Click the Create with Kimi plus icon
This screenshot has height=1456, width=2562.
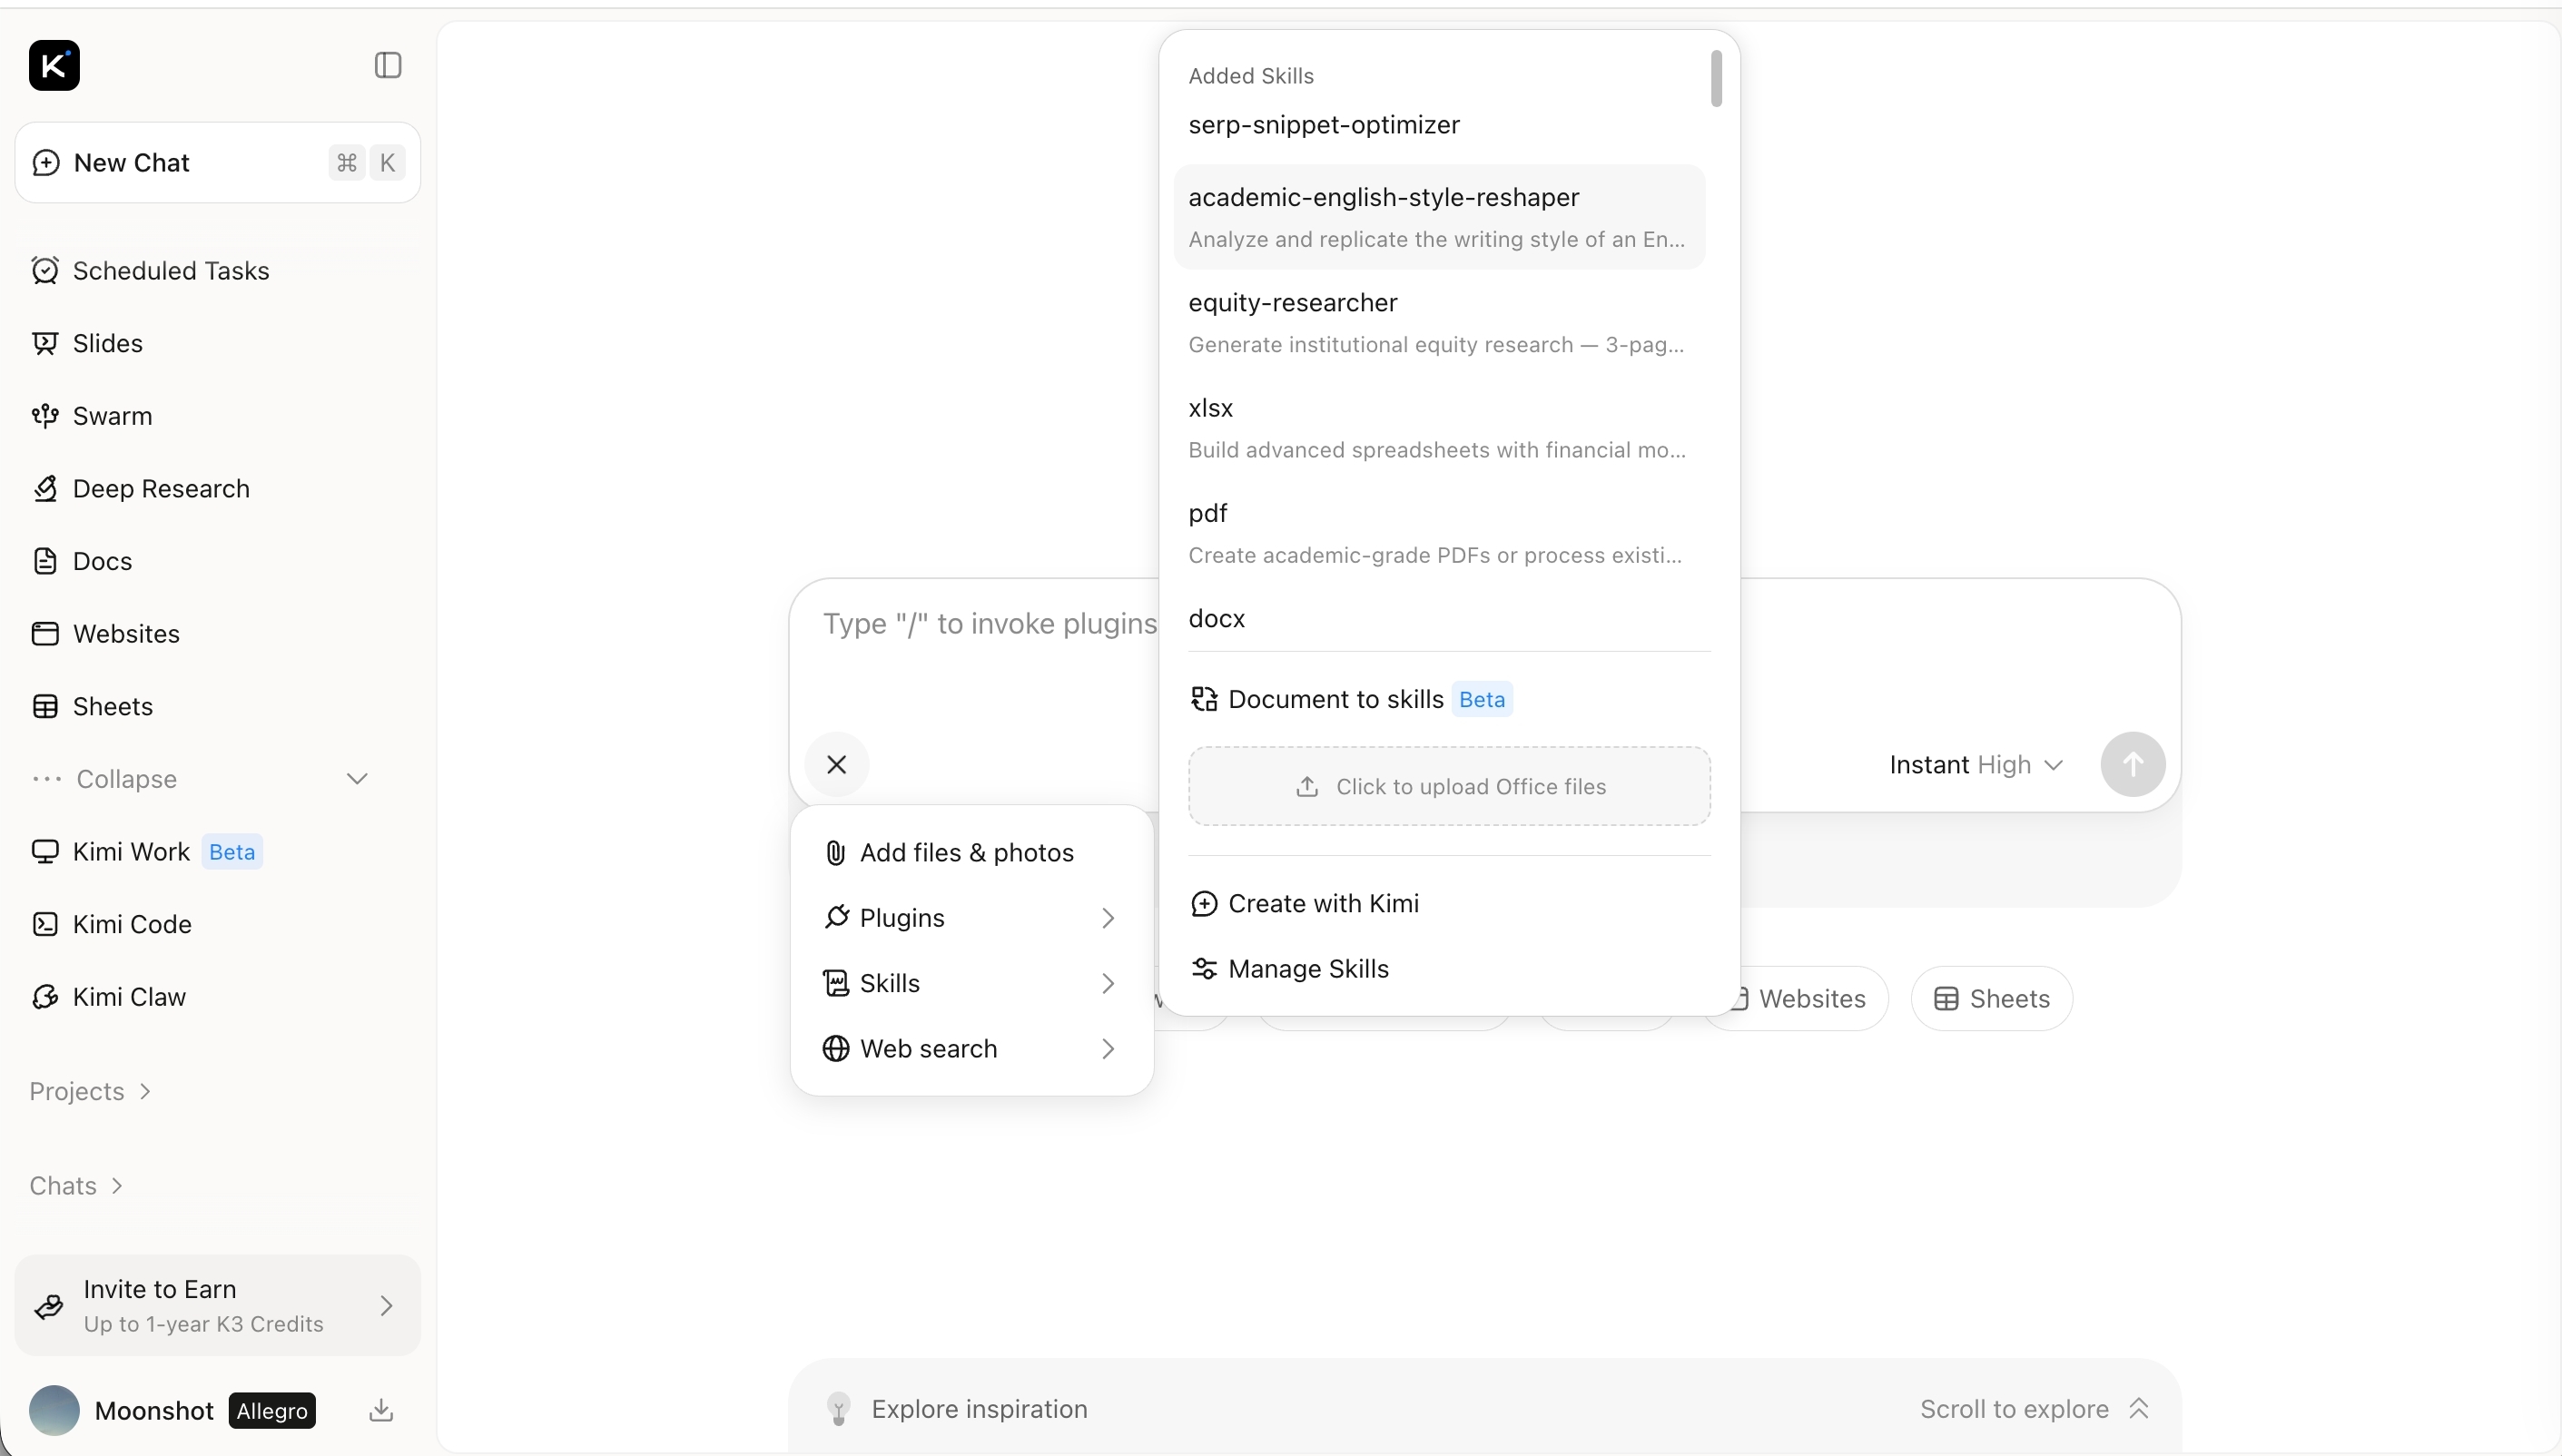click(x=1204, y=904)
